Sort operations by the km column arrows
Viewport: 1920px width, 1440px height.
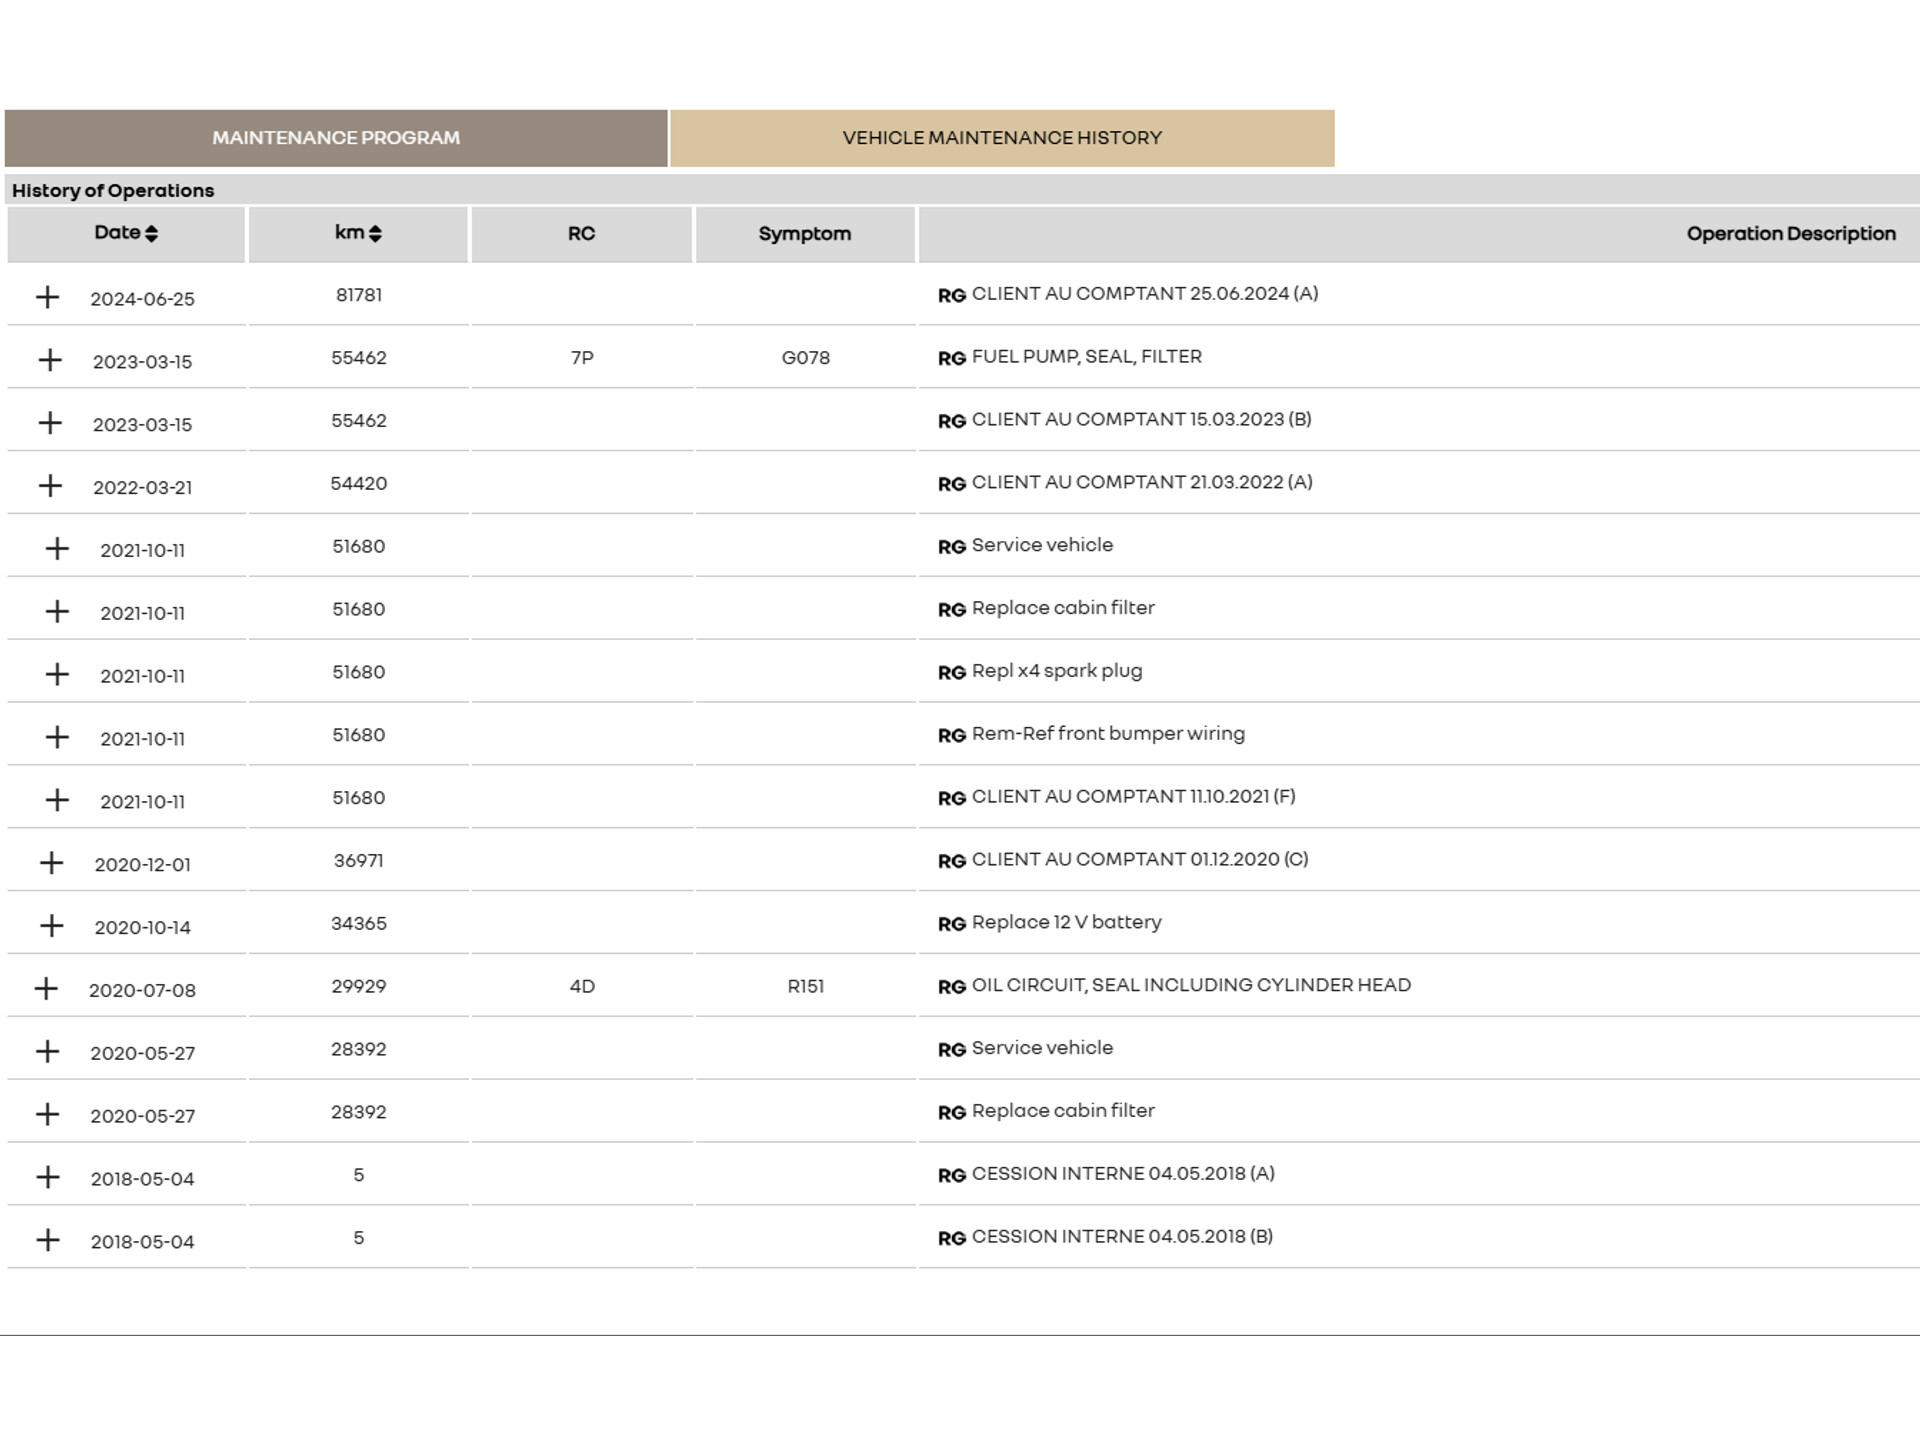click(375, 233)
